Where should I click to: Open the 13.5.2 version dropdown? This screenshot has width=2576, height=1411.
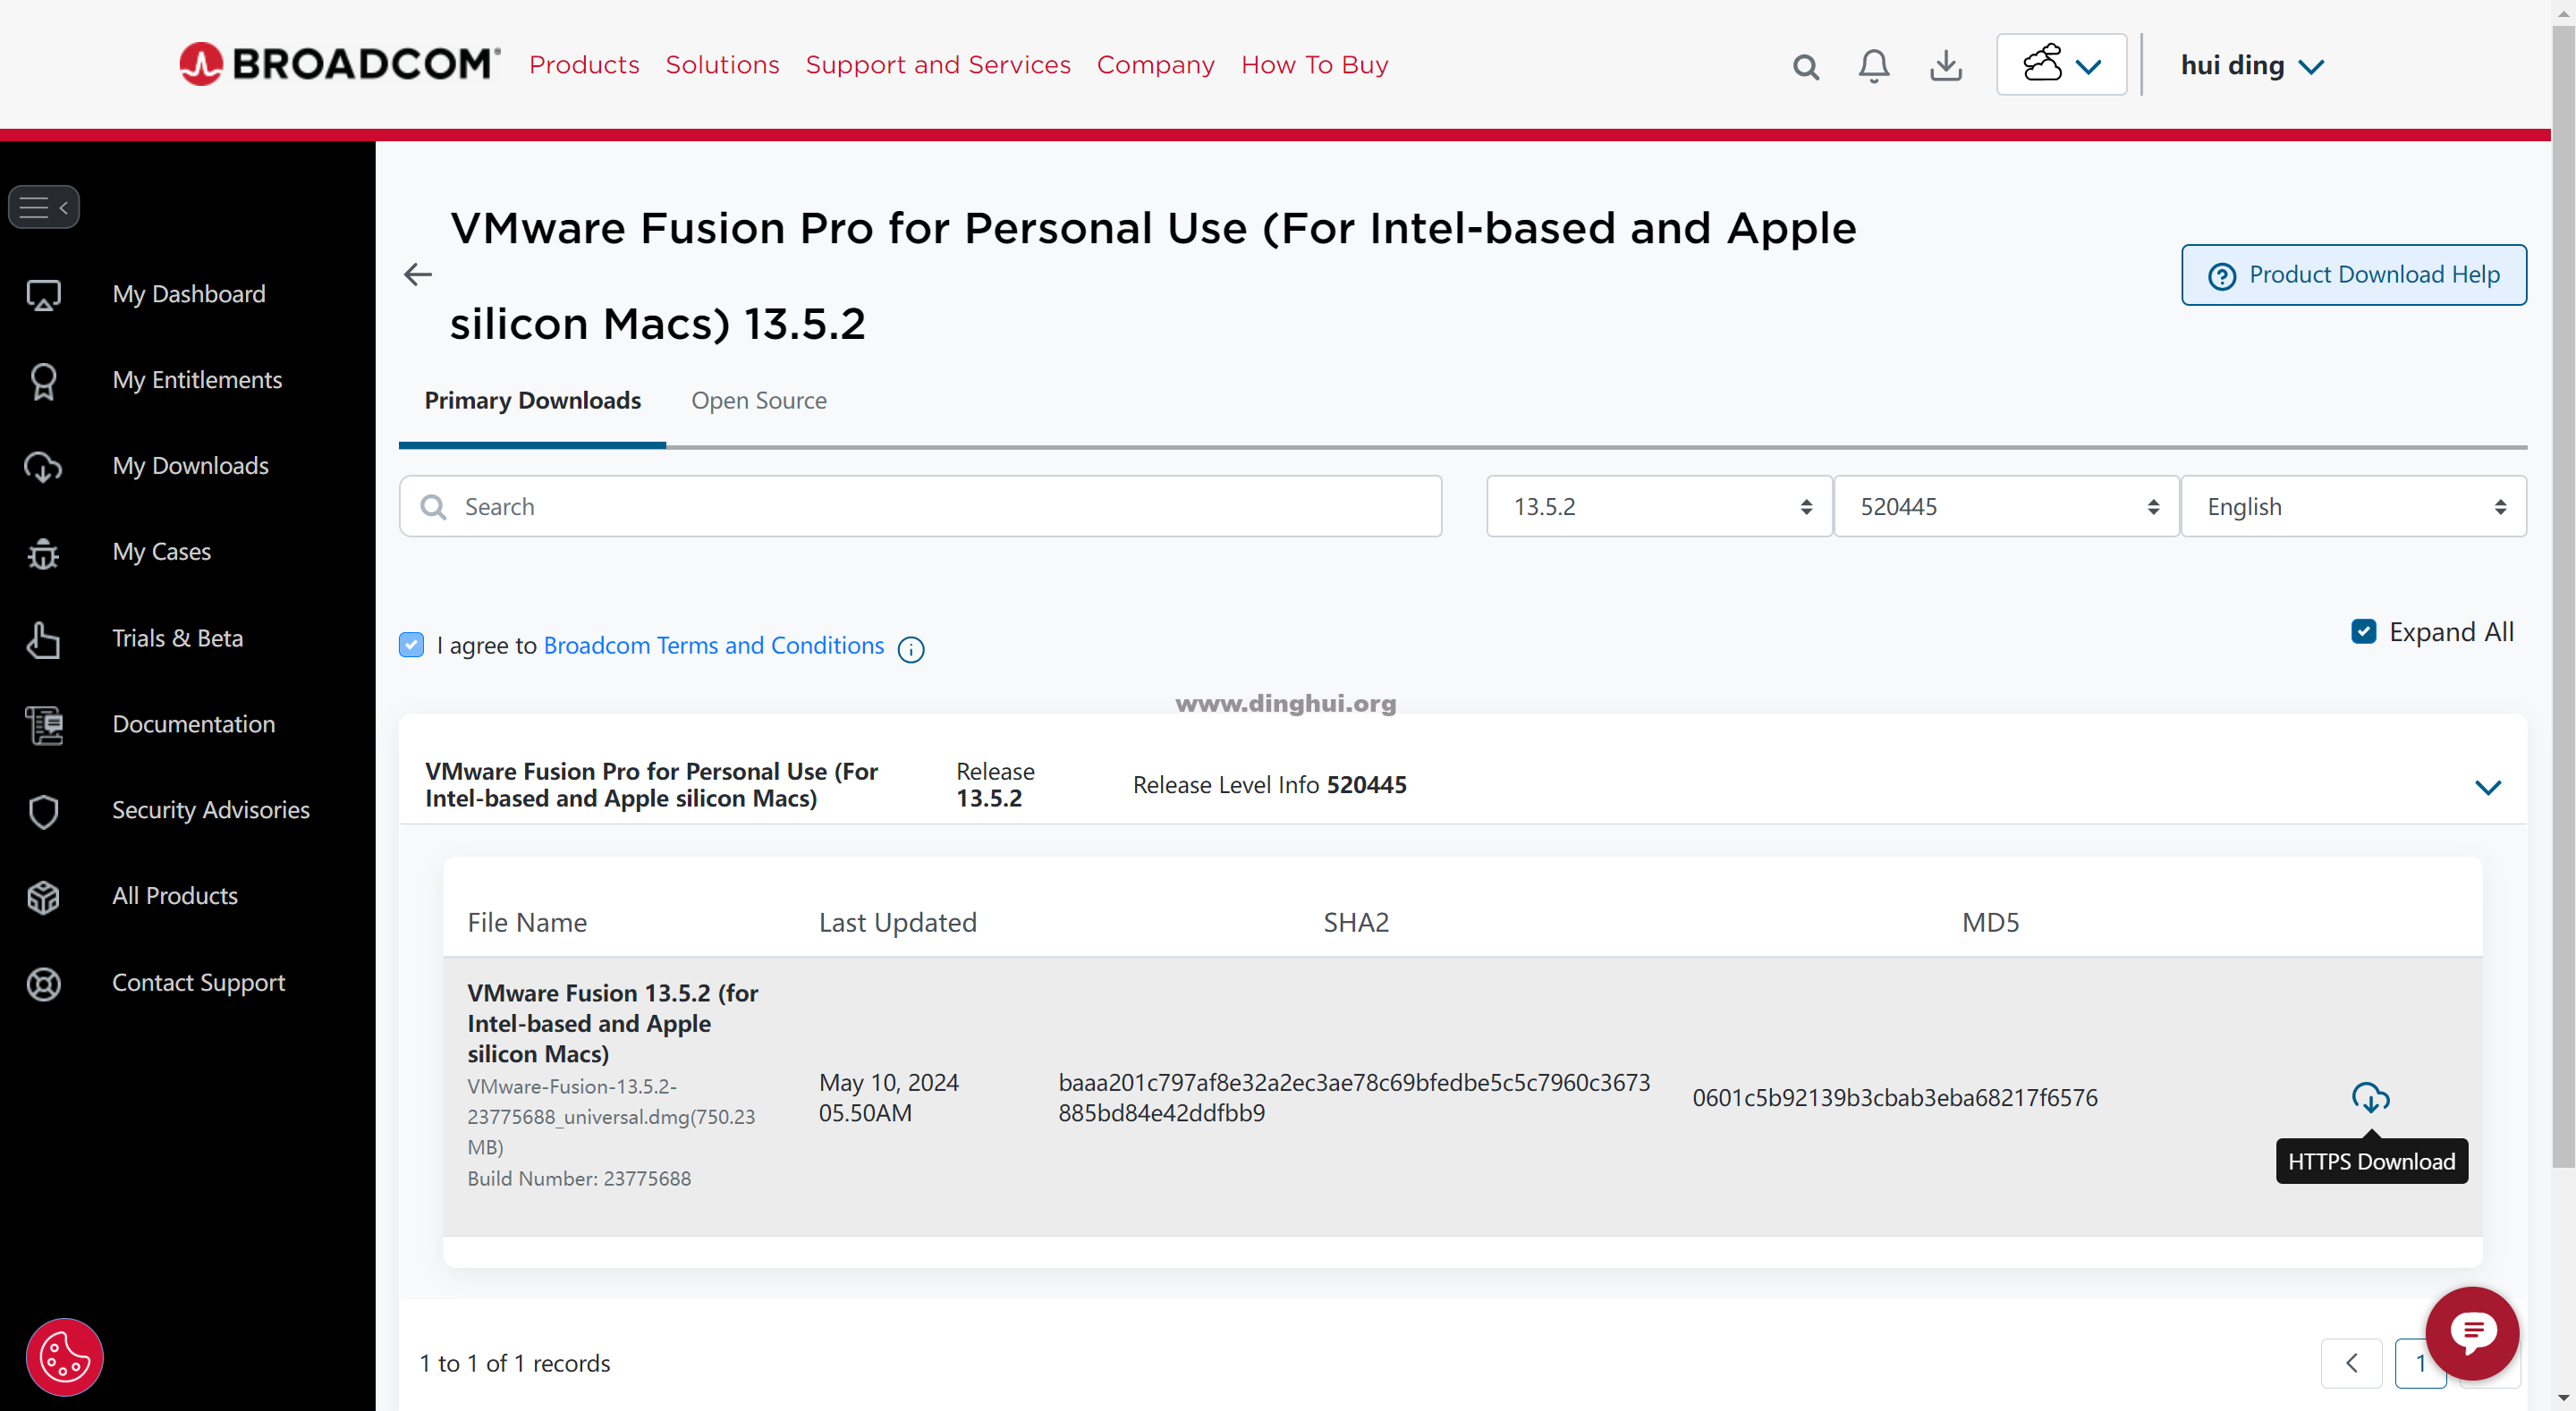click(x=1659, y=507)
